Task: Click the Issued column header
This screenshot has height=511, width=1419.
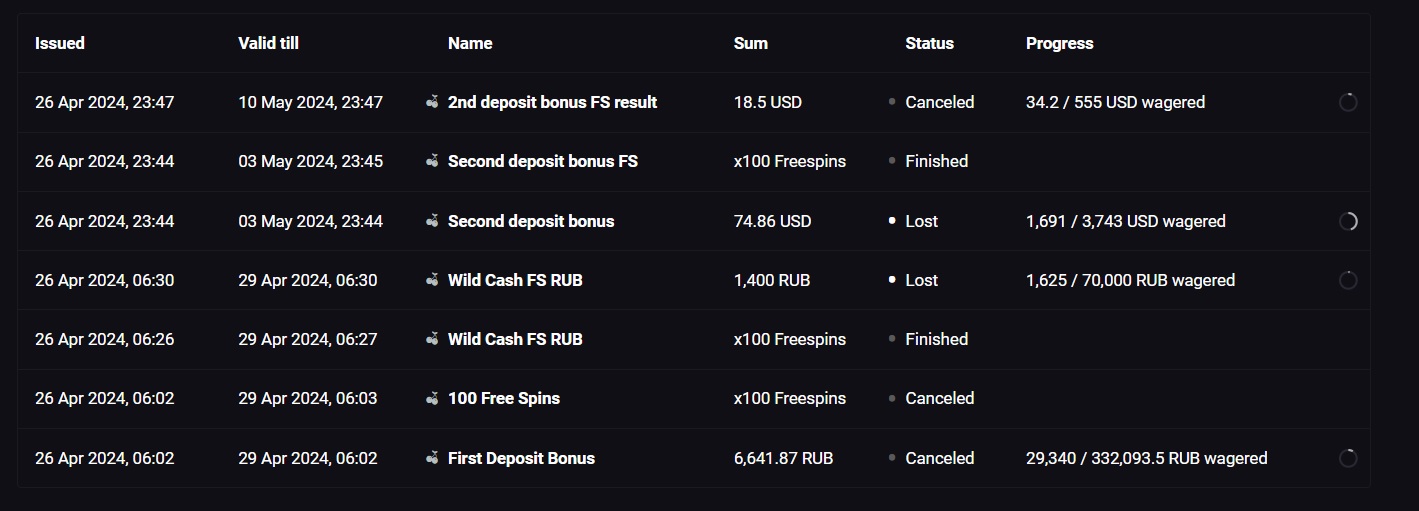Action: pos(60,43)
